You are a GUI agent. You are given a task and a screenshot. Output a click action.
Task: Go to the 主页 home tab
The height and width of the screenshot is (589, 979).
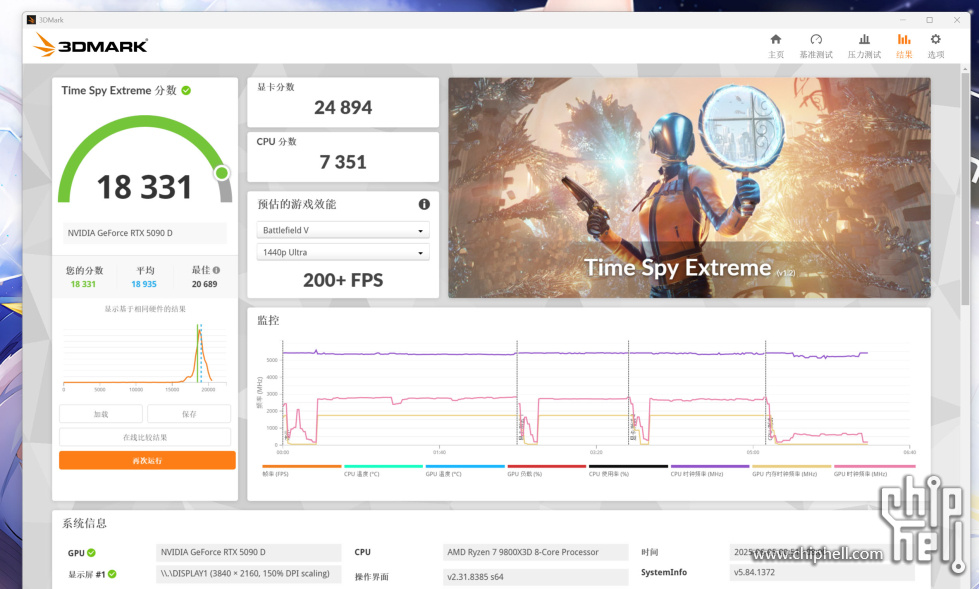(775, 46)
